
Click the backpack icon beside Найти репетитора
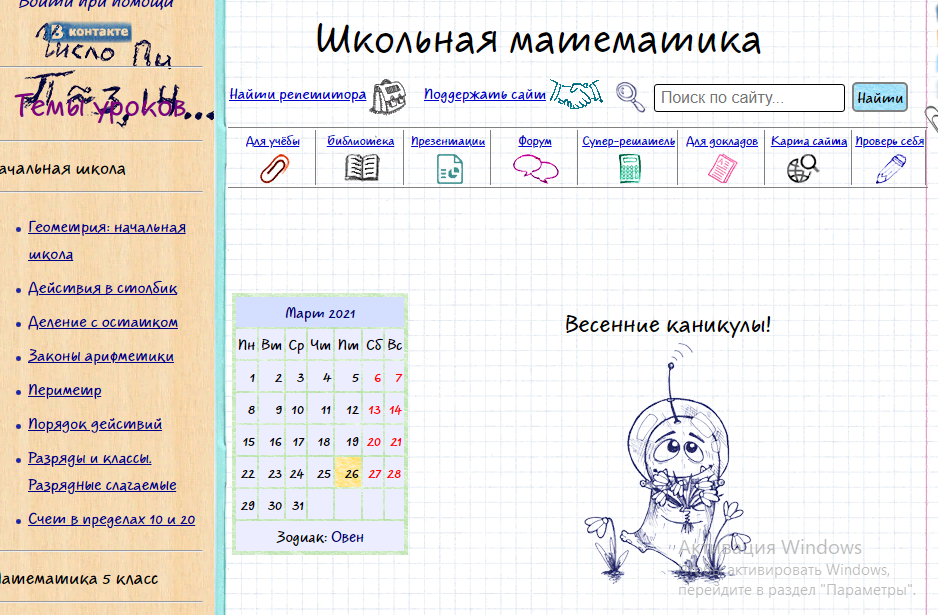pyautogui.click(x=389, y=96)
